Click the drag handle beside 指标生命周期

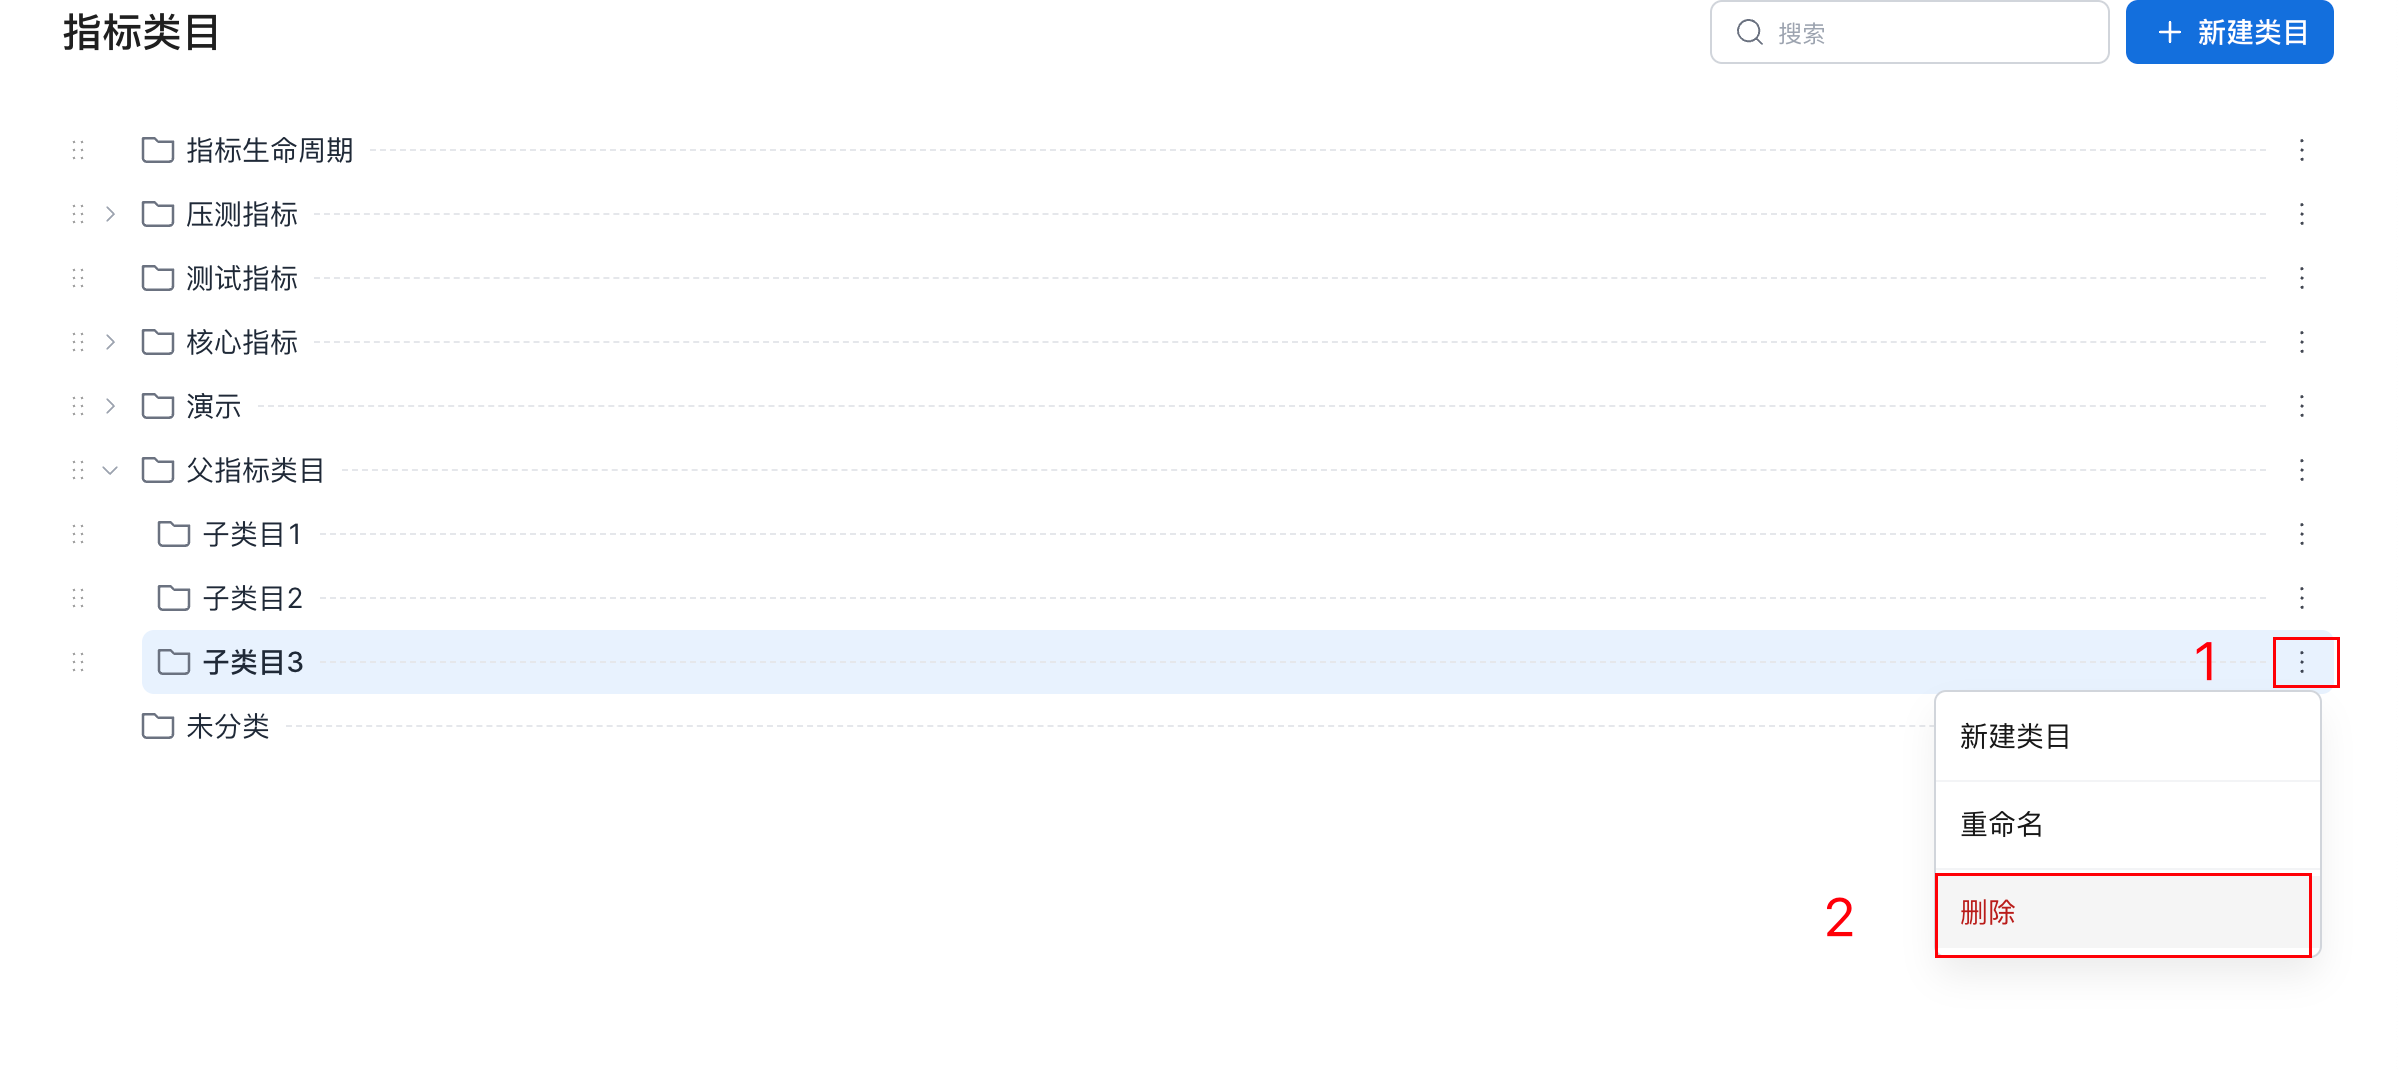click(78, 150)
